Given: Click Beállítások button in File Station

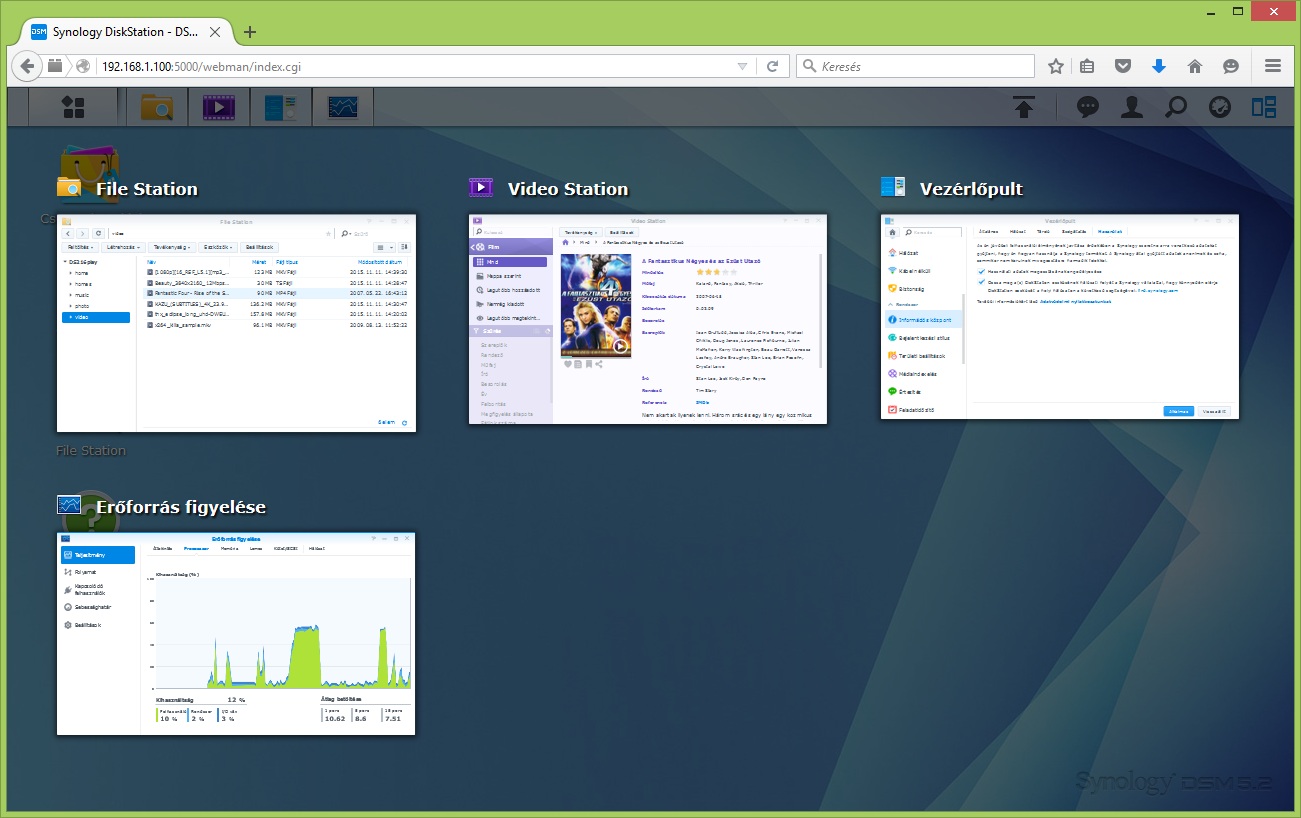Looking at the screenshot, I should point(261,247).
